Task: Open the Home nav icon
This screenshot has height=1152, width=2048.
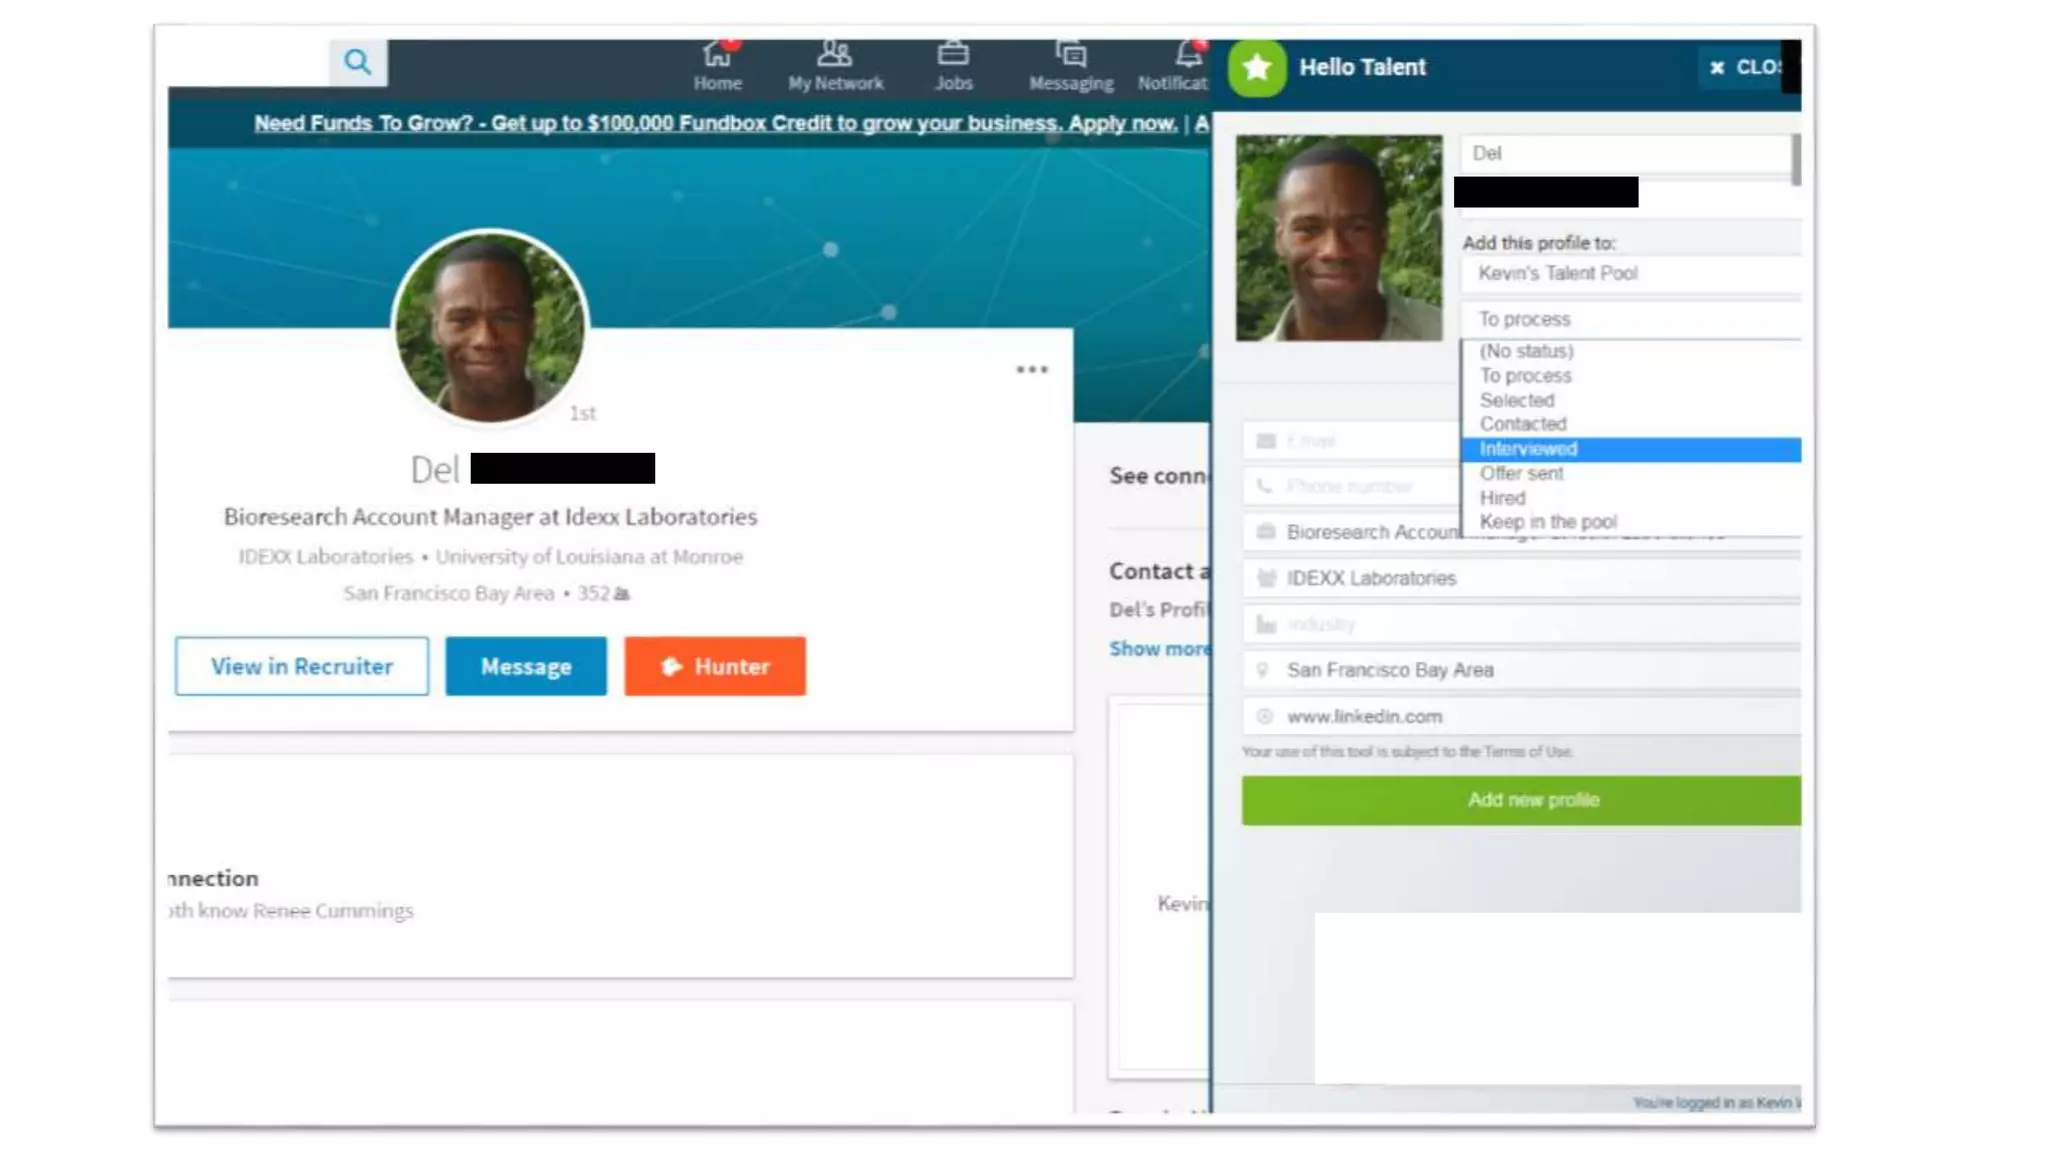Action: tap(717, 54)
